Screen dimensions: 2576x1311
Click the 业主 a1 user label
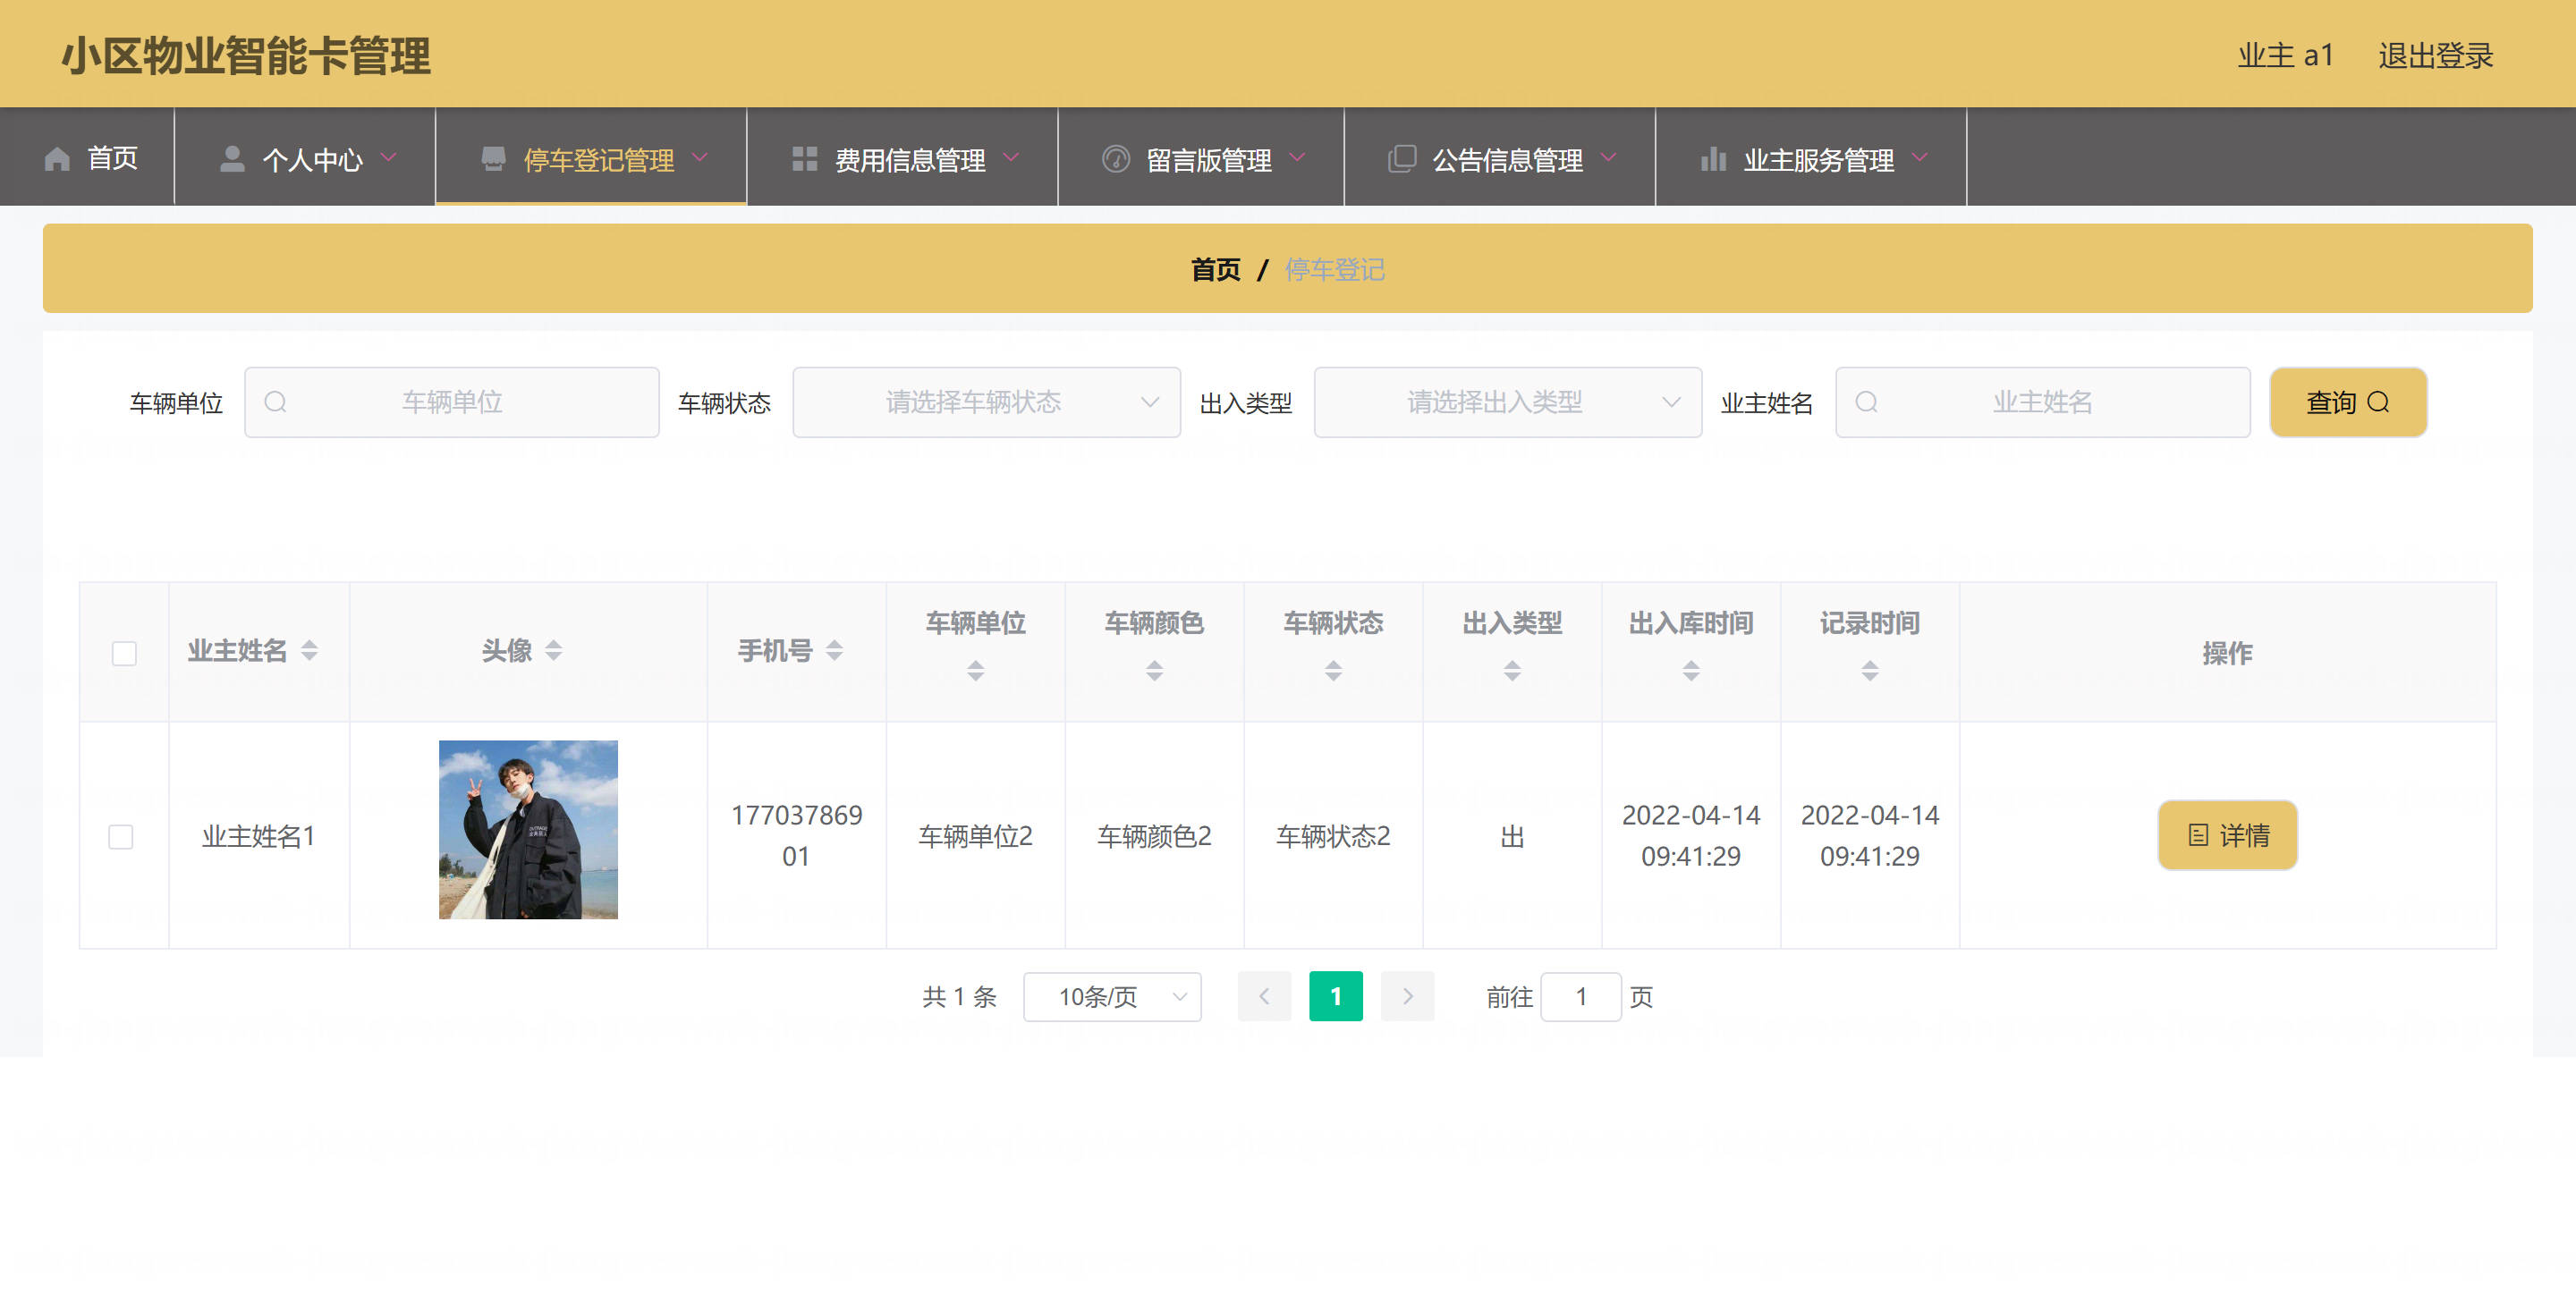click(x=2285, y=55)
